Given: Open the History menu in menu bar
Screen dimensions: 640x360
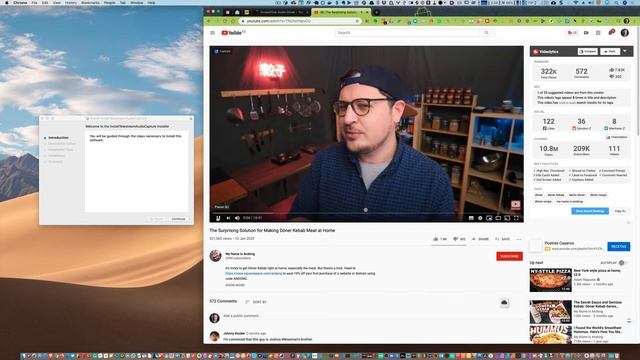Looking at the screenshot, I should pos(71,2).
